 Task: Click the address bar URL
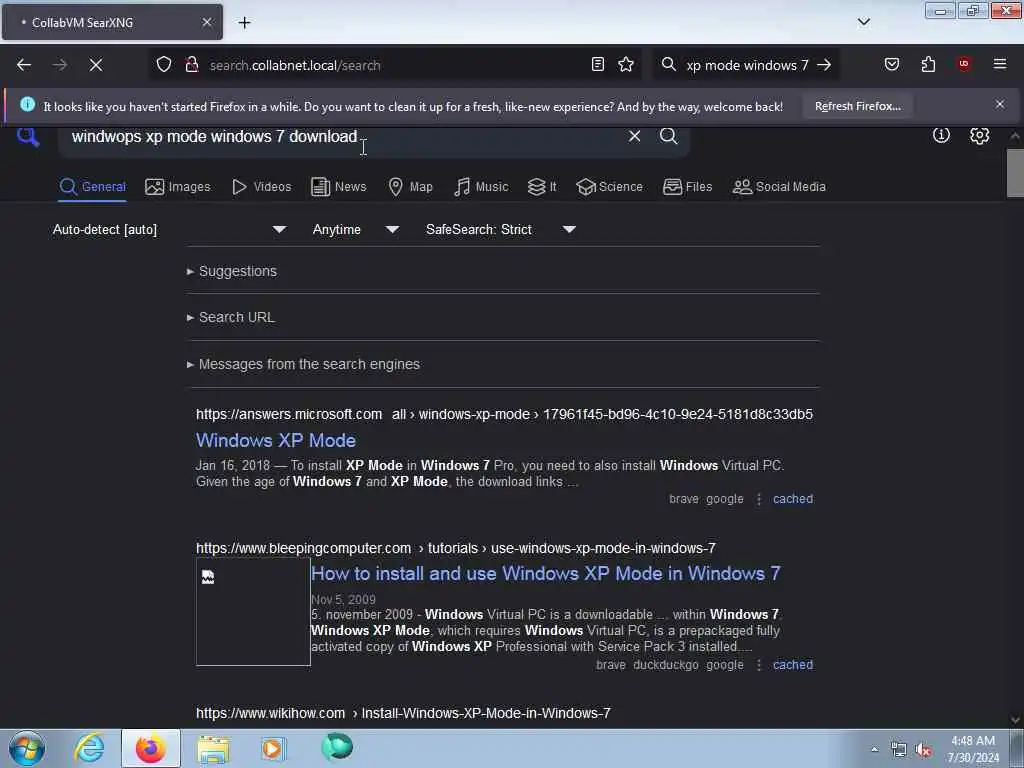point(295,65)
